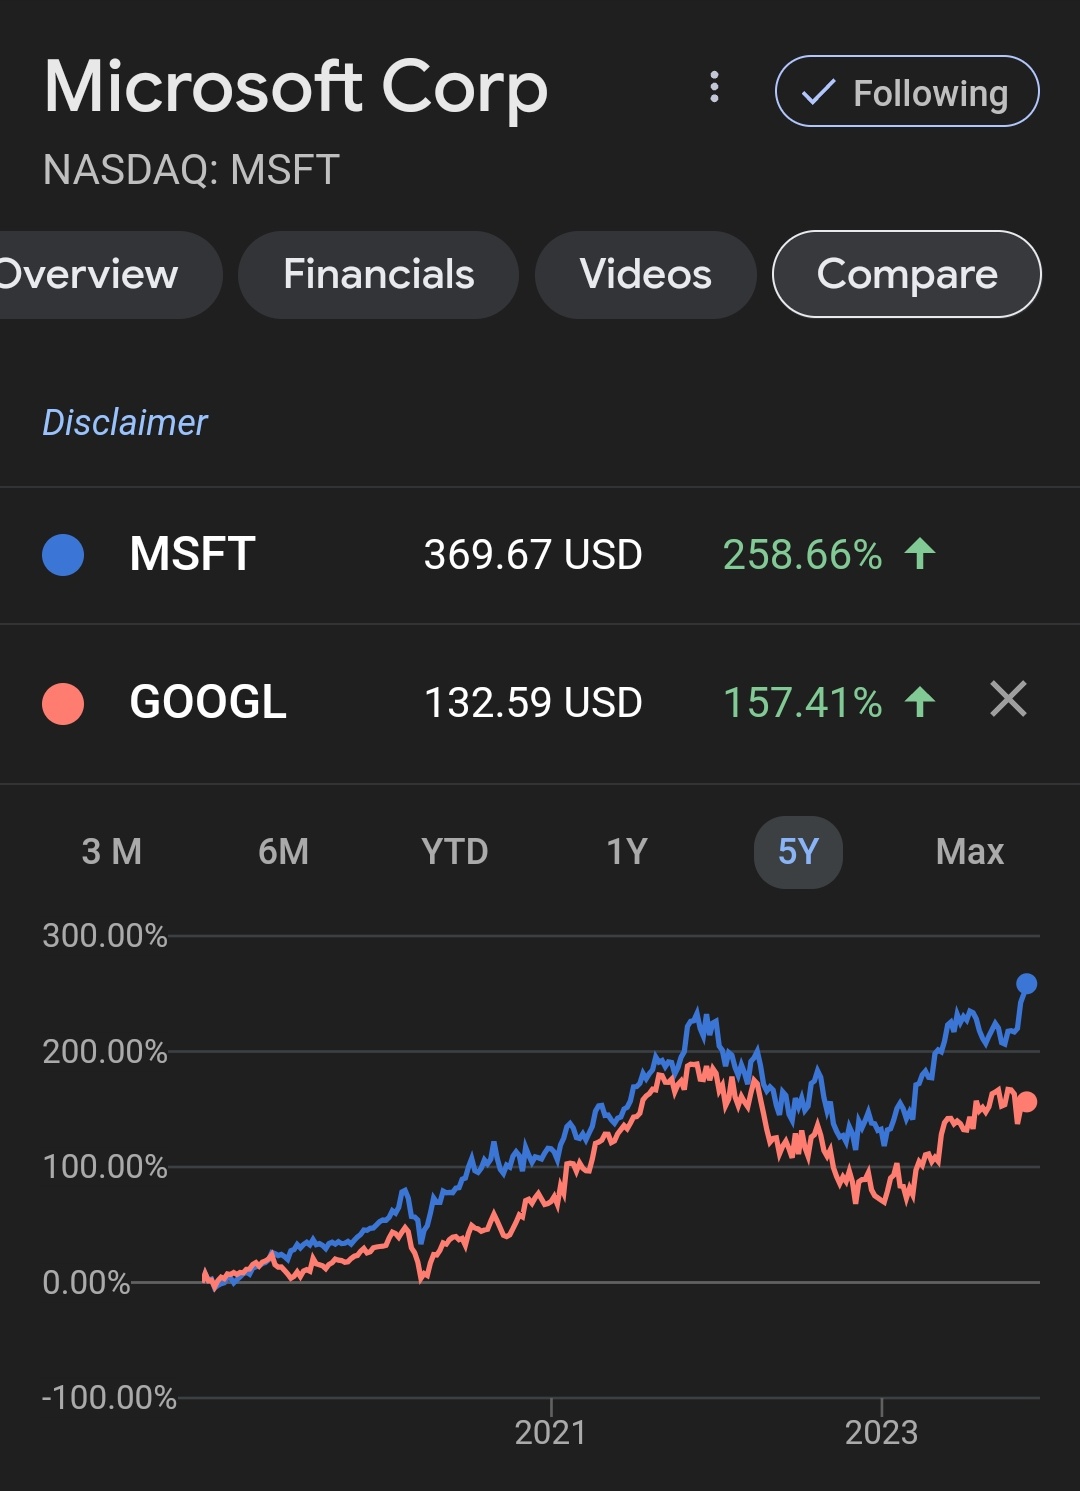The height and width of the screenshot is (1491, 1080).
Task: Click the green up arrow beside GOOGL
Action: coord(920,701)
